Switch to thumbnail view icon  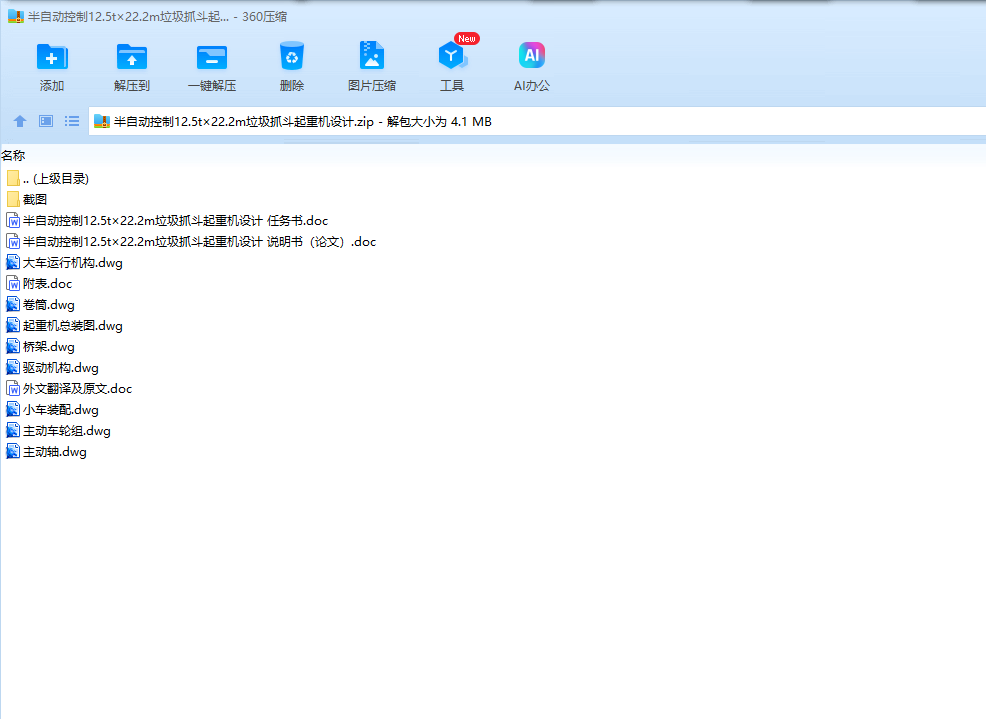[x=46, y=121]
